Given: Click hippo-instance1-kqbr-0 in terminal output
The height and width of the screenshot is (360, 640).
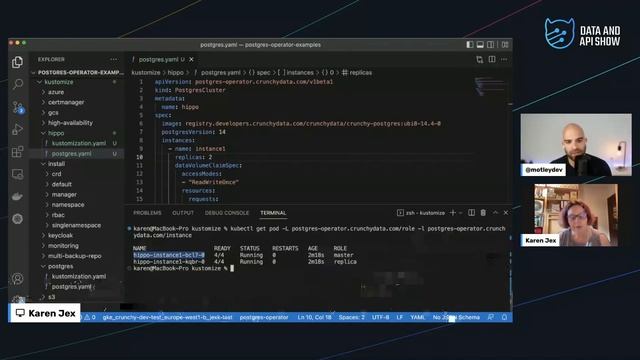Looking at the screenshot, I should tap(169, 262).
